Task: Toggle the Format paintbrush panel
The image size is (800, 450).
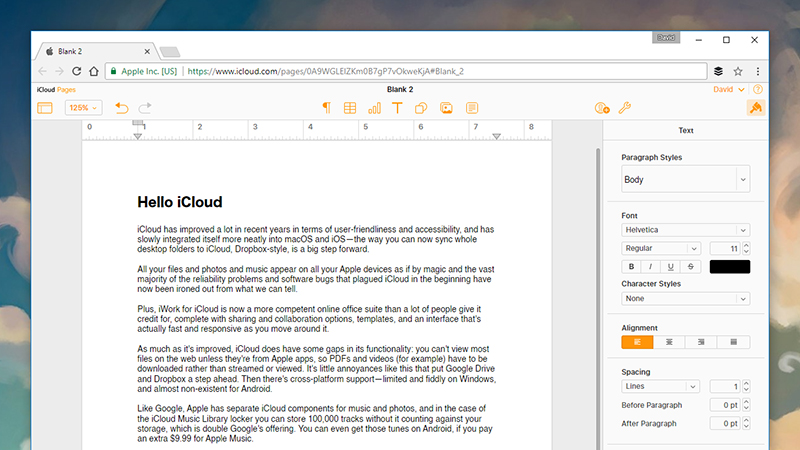Action: [x=756, y=108]
